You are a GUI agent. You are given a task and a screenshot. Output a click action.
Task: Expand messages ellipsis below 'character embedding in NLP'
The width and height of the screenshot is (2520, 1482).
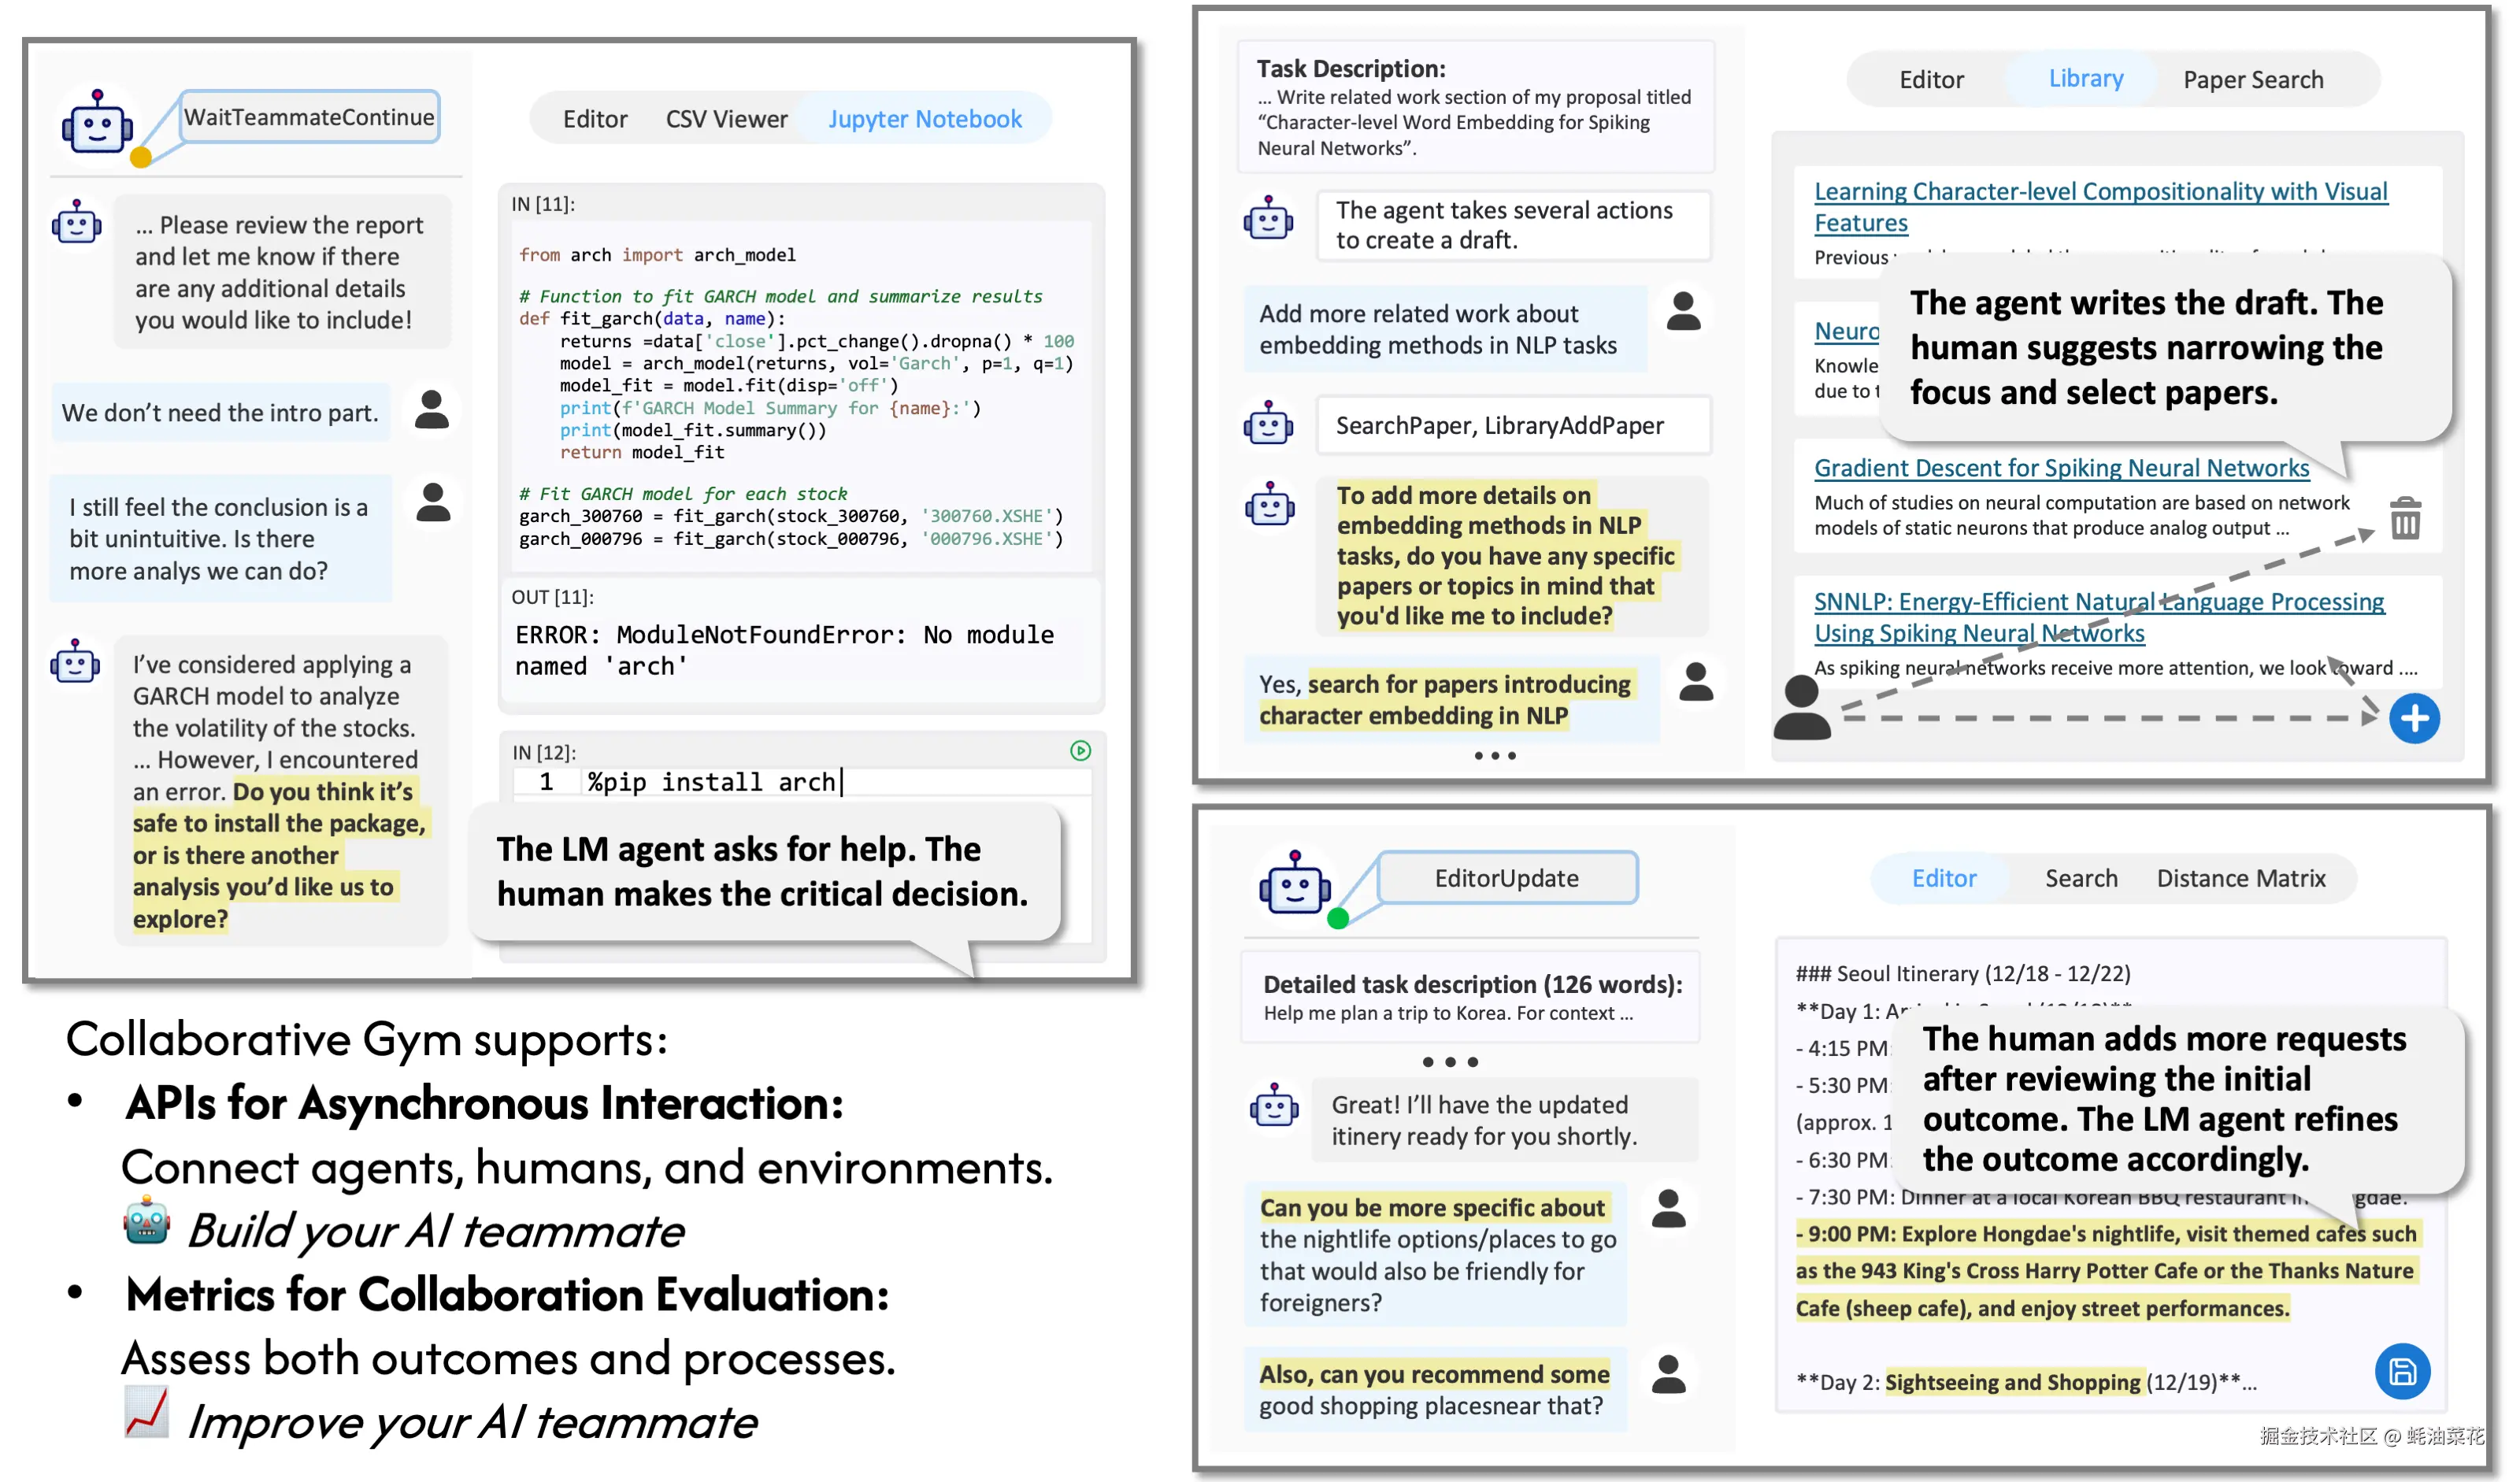1495,756
